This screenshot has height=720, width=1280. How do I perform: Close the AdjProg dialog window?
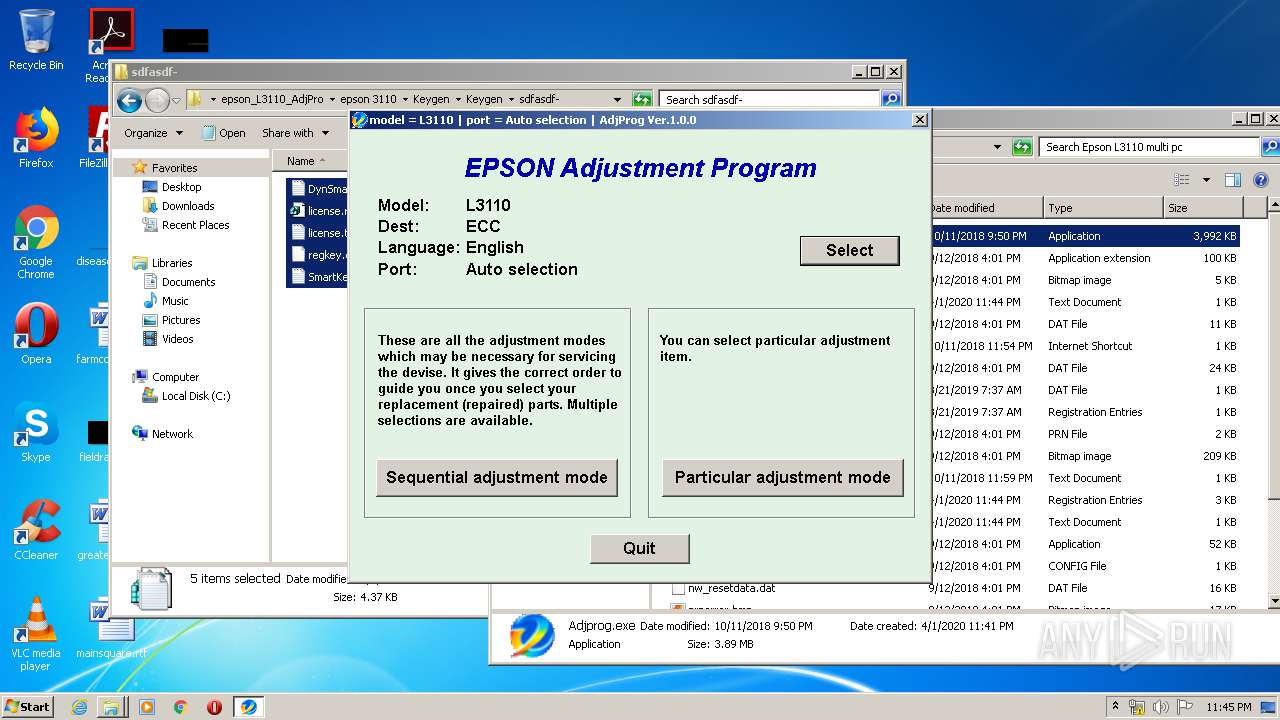pos(919,120)
